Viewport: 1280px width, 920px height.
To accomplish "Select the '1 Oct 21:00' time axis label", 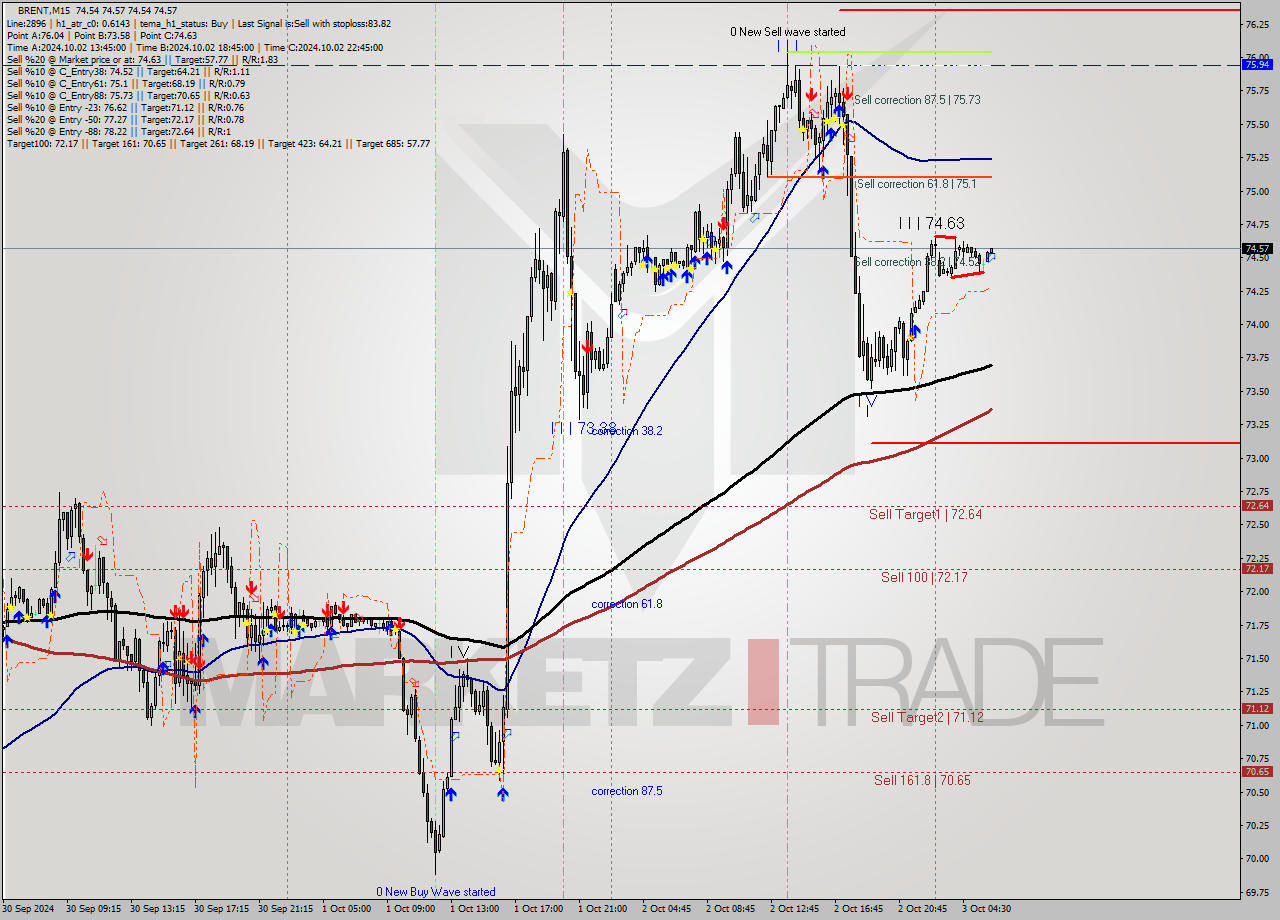I will (x=603, y=909).
